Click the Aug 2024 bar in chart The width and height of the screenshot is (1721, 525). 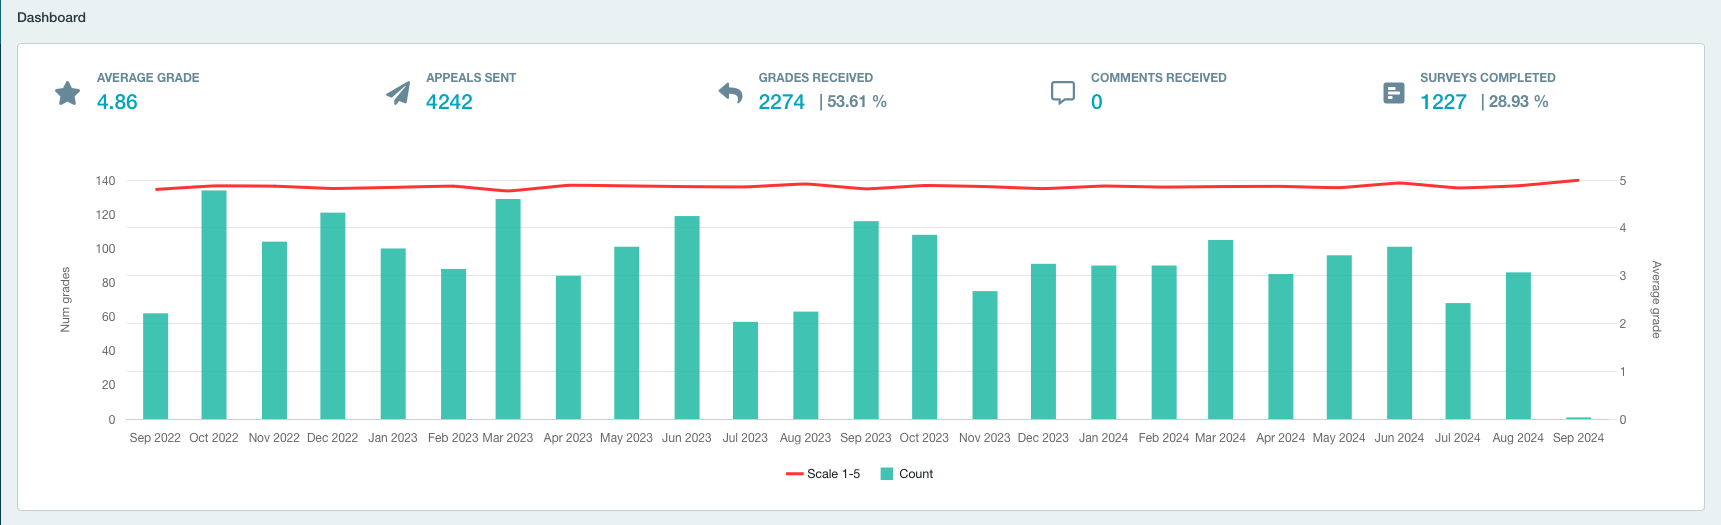pos(1518,345)
